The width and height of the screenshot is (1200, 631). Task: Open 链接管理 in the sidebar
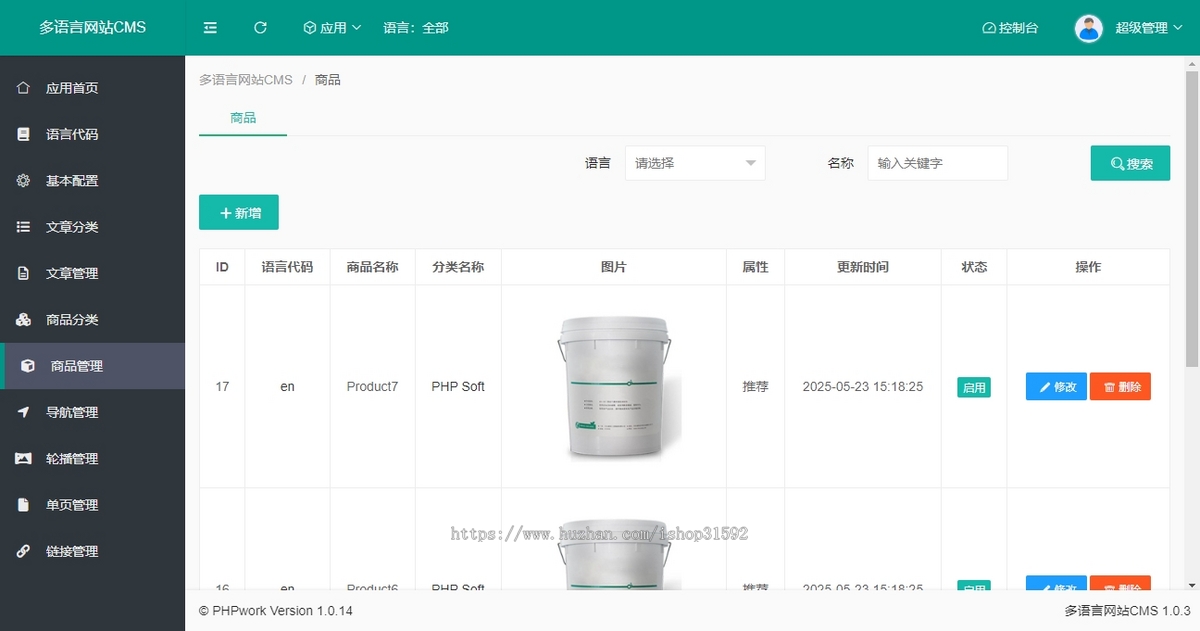point(92,551)
